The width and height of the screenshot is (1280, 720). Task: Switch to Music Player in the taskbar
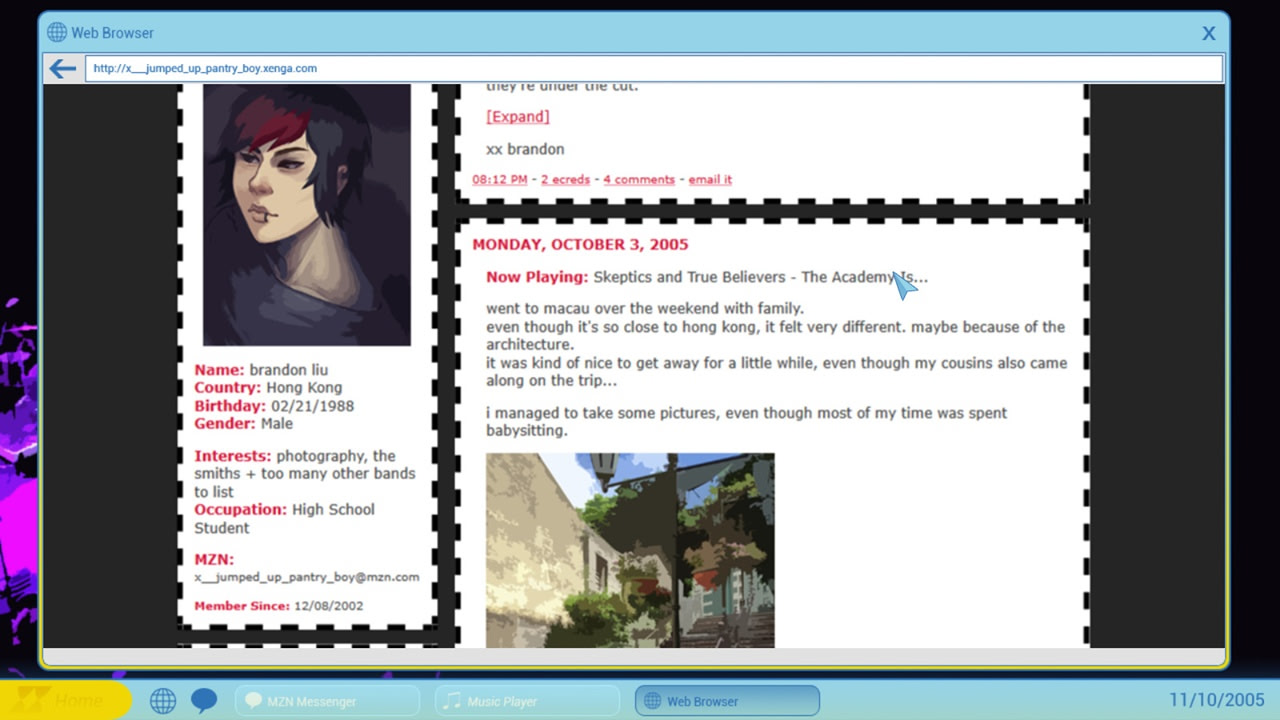529,701
